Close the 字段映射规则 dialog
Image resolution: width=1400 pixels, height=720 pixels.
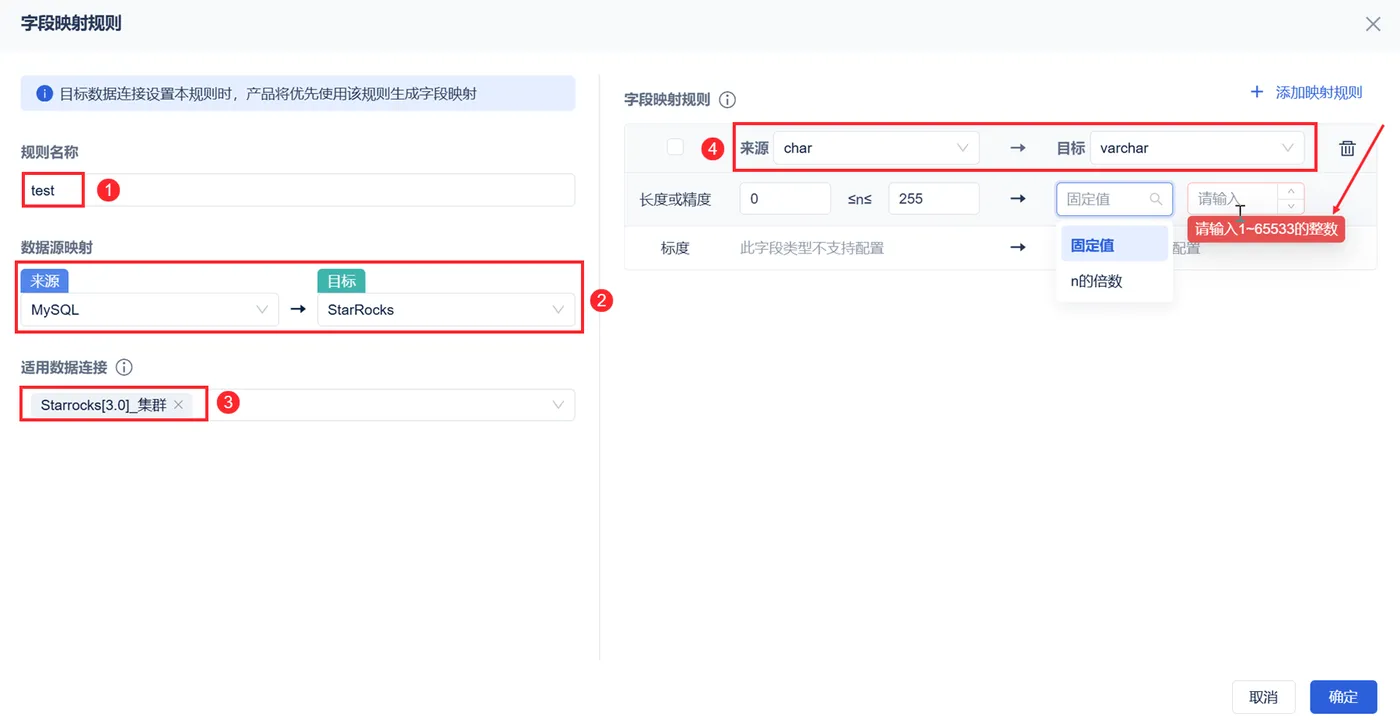1373,24
